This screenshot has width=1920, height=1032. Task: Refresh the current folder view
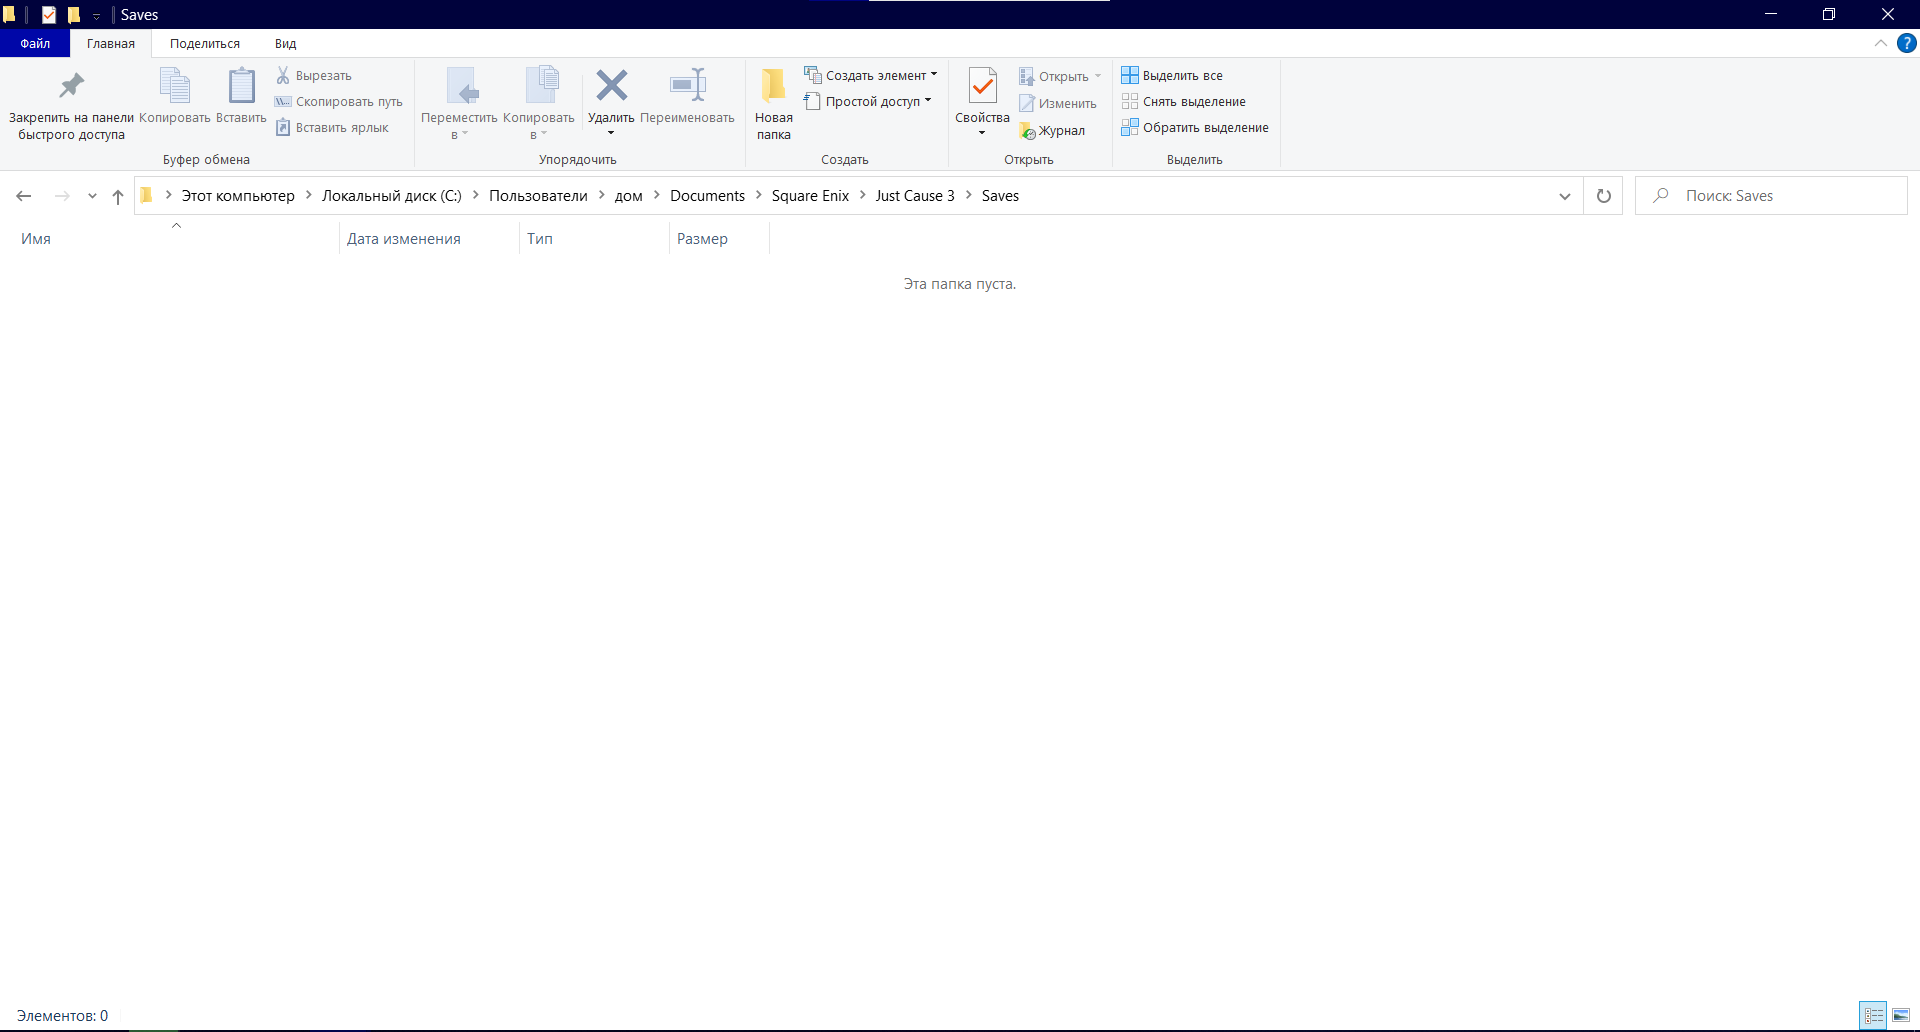[x=1604, y=196]
